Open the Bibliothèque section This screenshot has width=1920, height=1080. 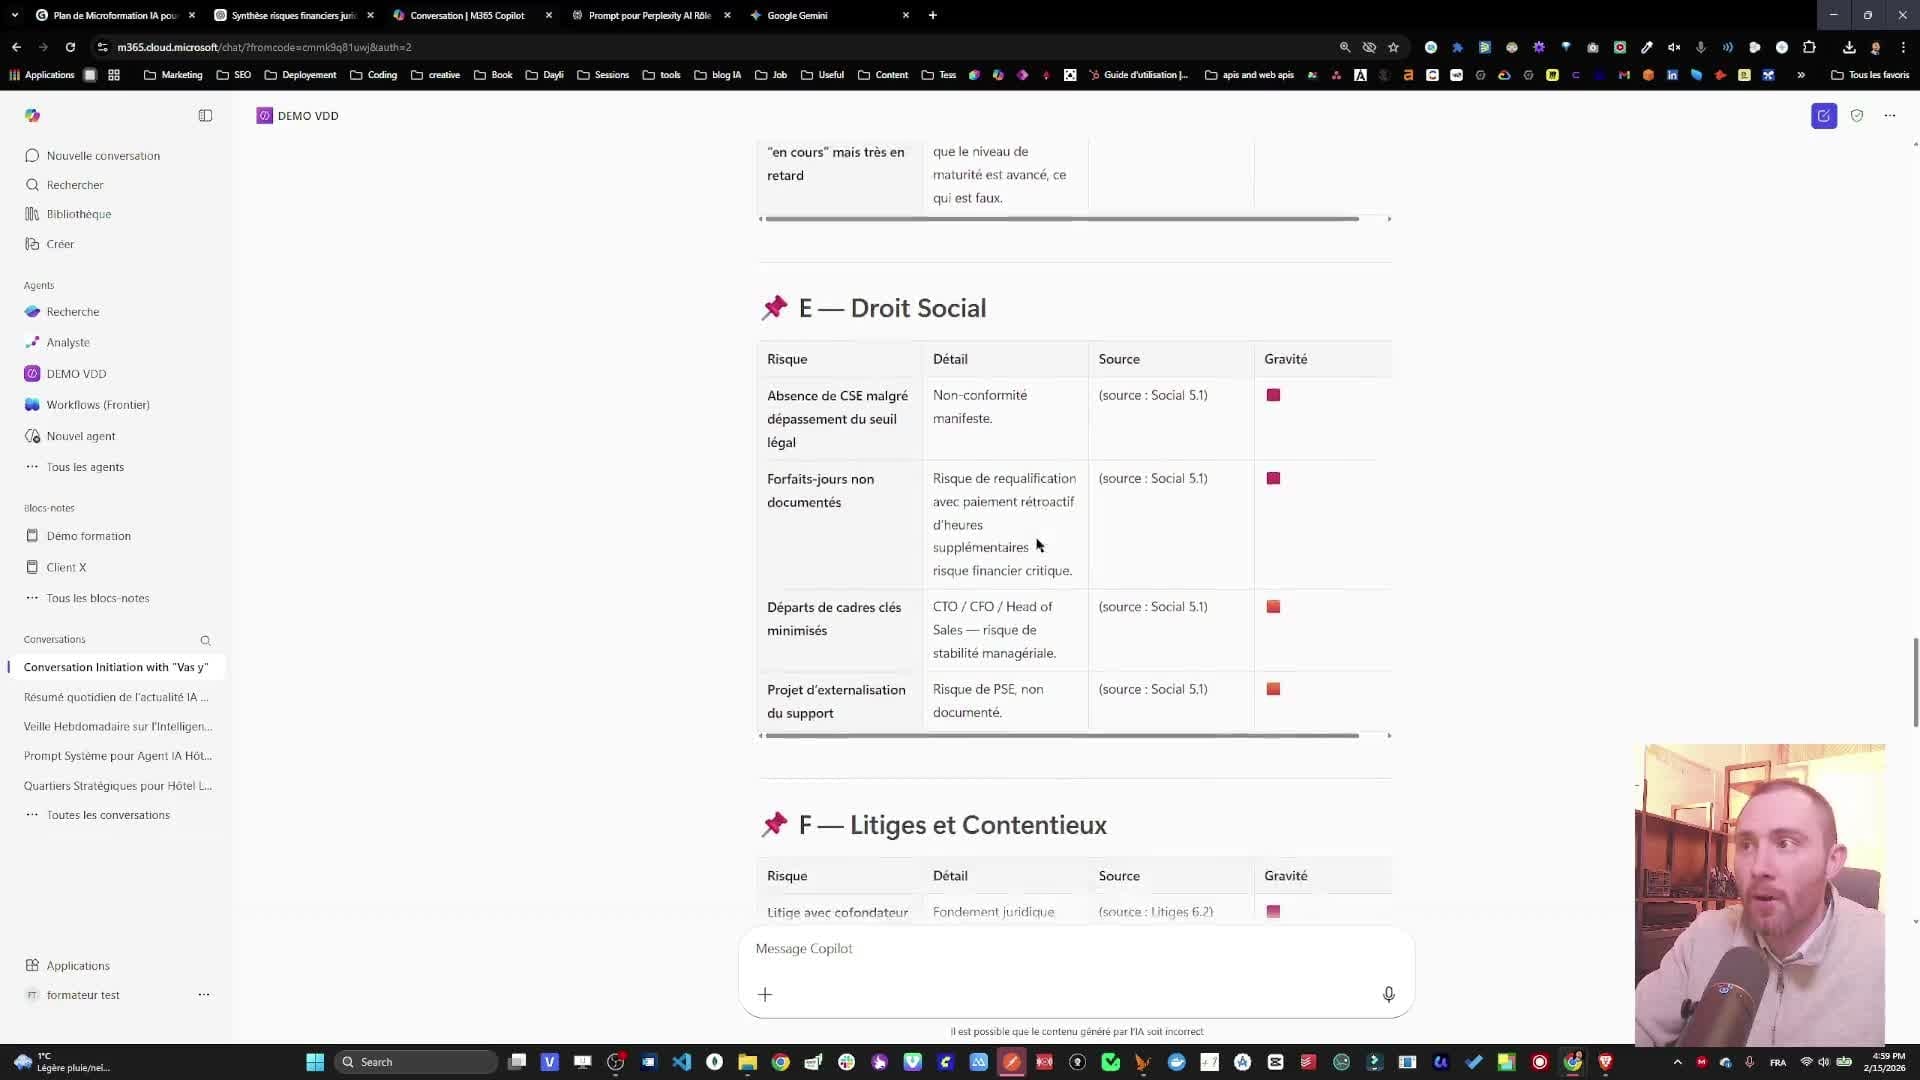click(x=79, y=214)
